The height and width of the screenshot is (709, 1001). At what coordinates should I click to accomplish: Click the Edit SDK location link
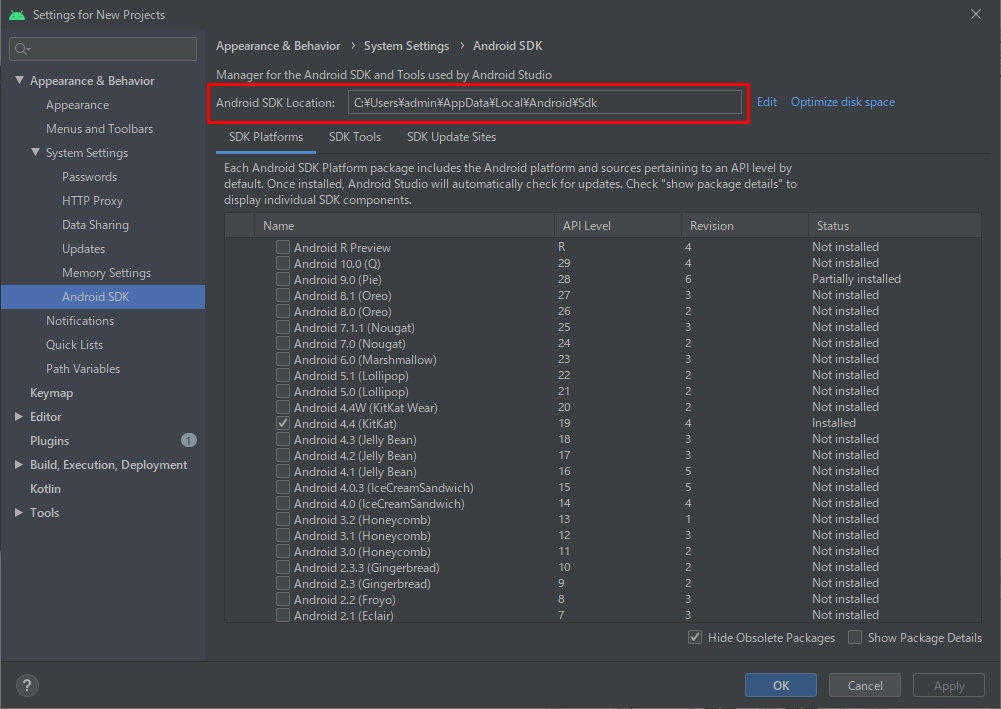tap(767, 102)
